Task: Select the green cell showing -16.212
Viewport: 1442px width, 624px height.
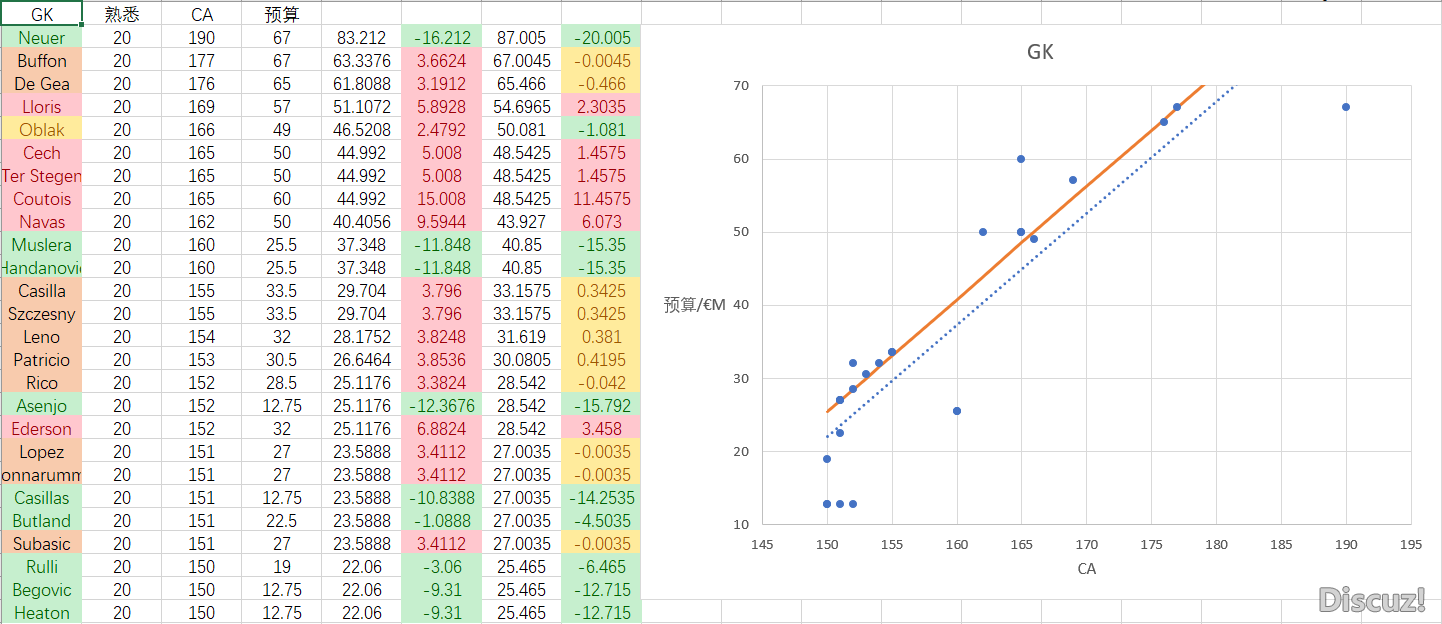Action: point(442,38)
